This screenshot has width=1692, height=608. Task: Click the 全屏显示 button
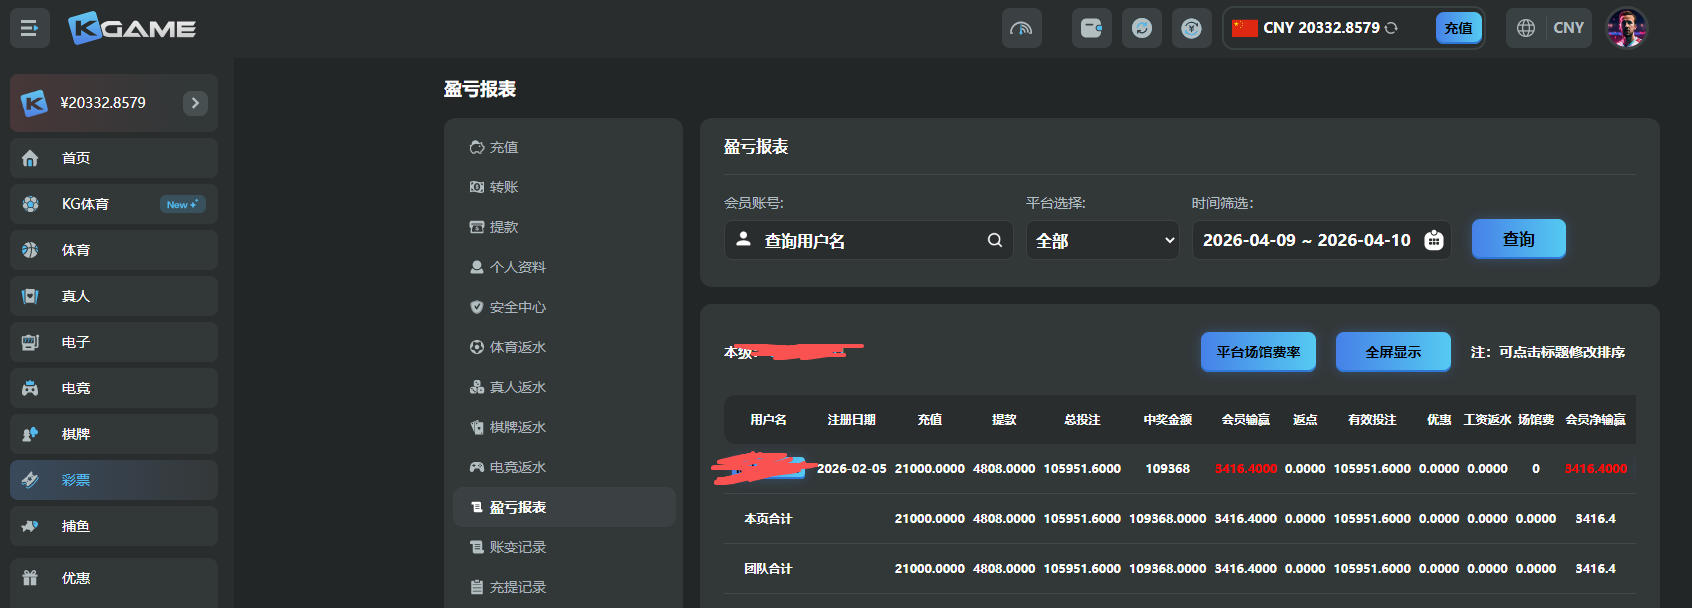[1392, 352]
